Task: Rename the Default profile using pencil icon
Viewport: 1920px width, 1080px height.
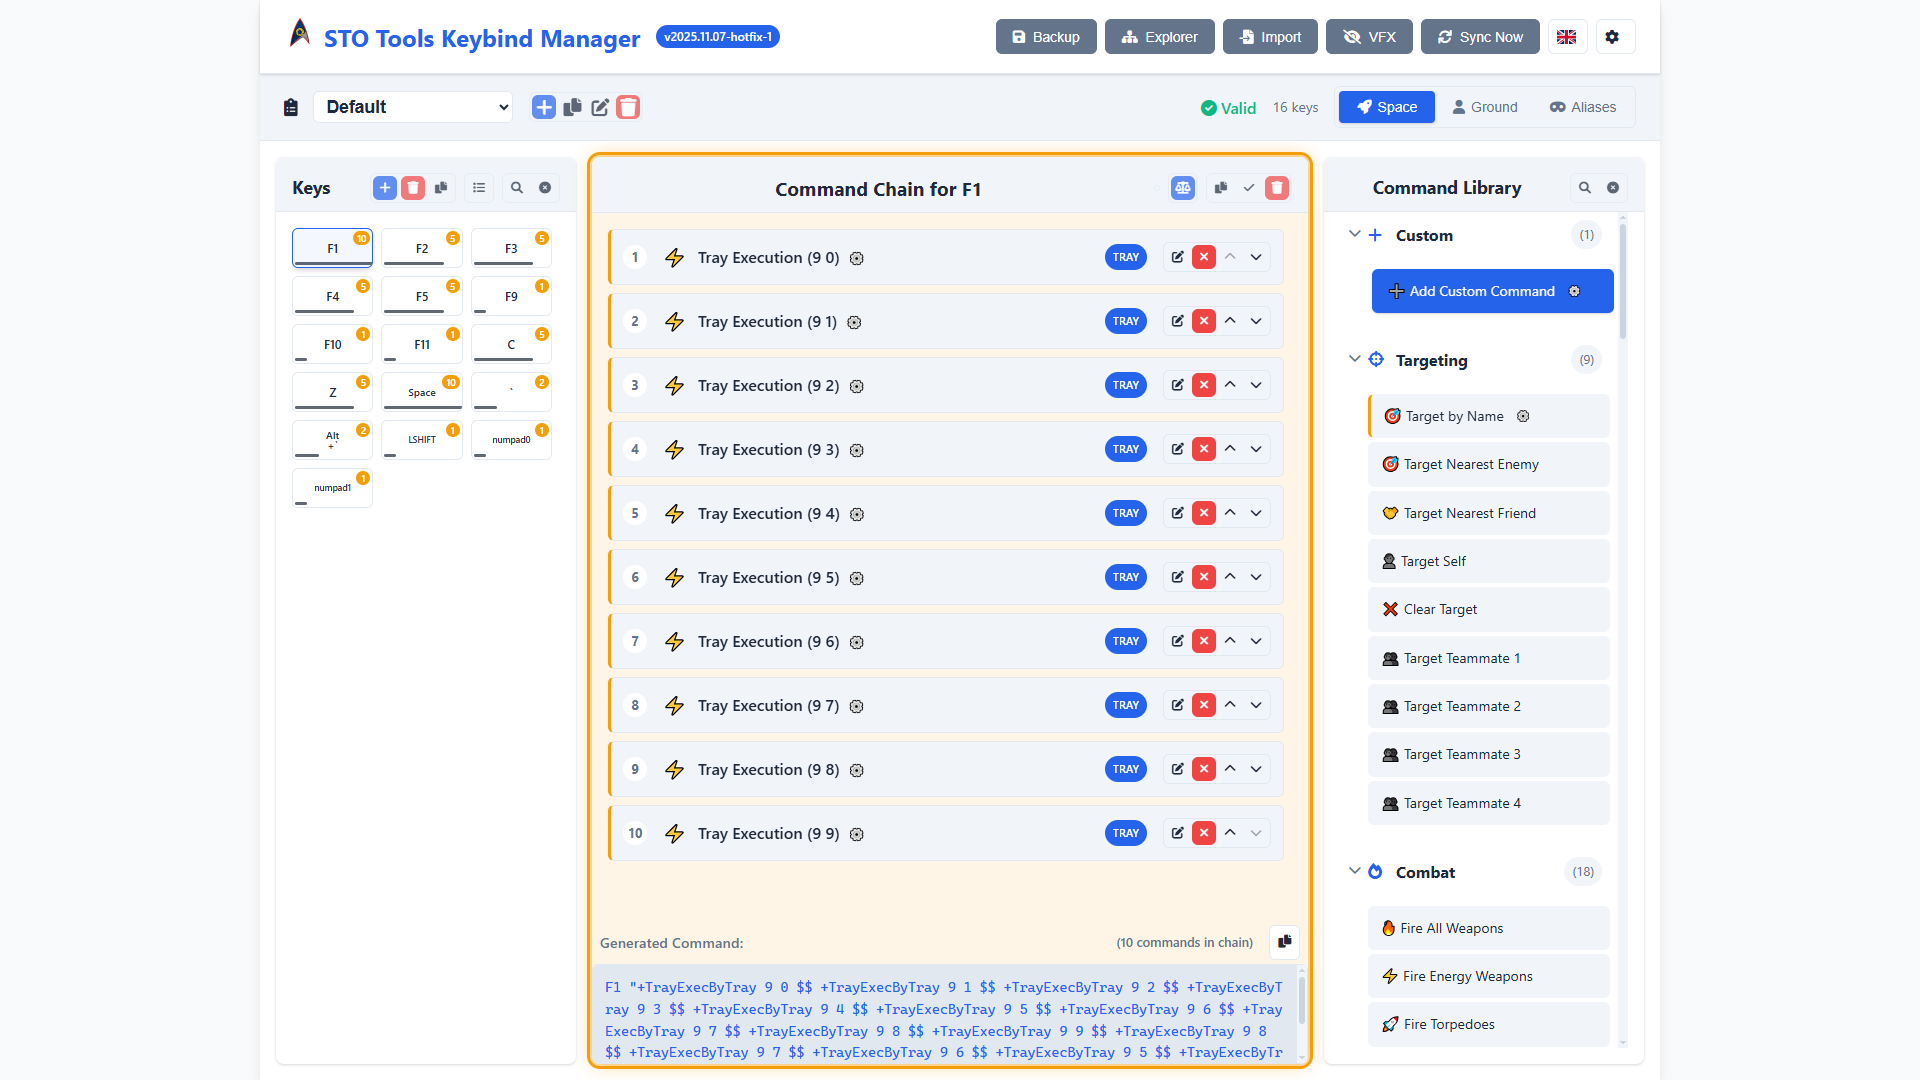Action: (x=600, y=107)
